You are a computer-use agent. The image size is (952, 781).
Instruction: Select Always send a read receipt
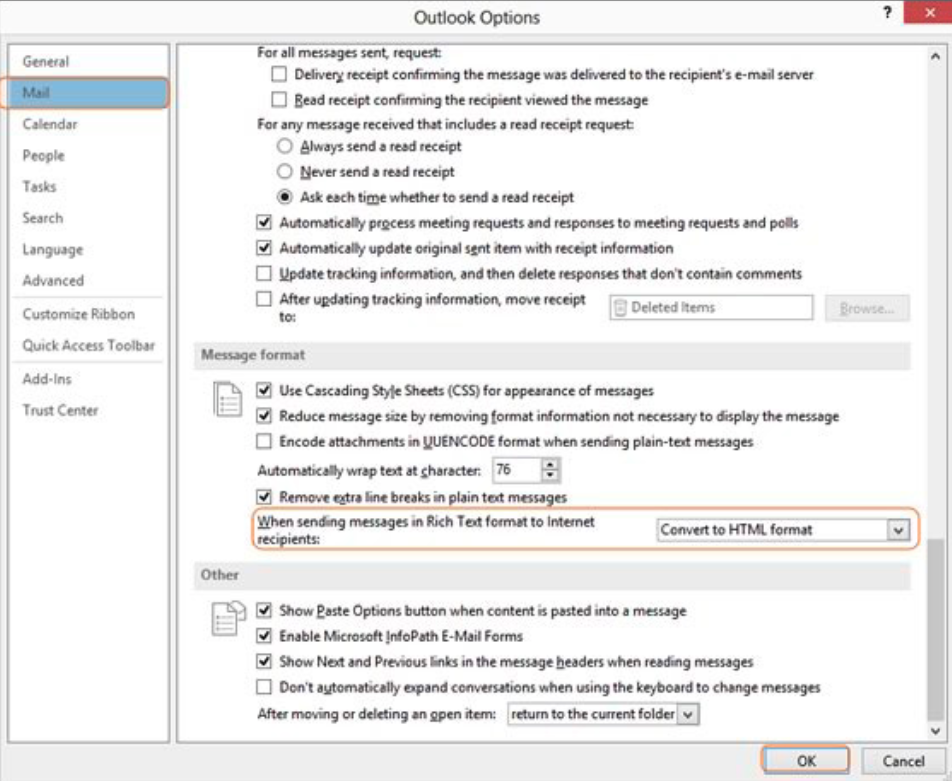coord(285,146)
